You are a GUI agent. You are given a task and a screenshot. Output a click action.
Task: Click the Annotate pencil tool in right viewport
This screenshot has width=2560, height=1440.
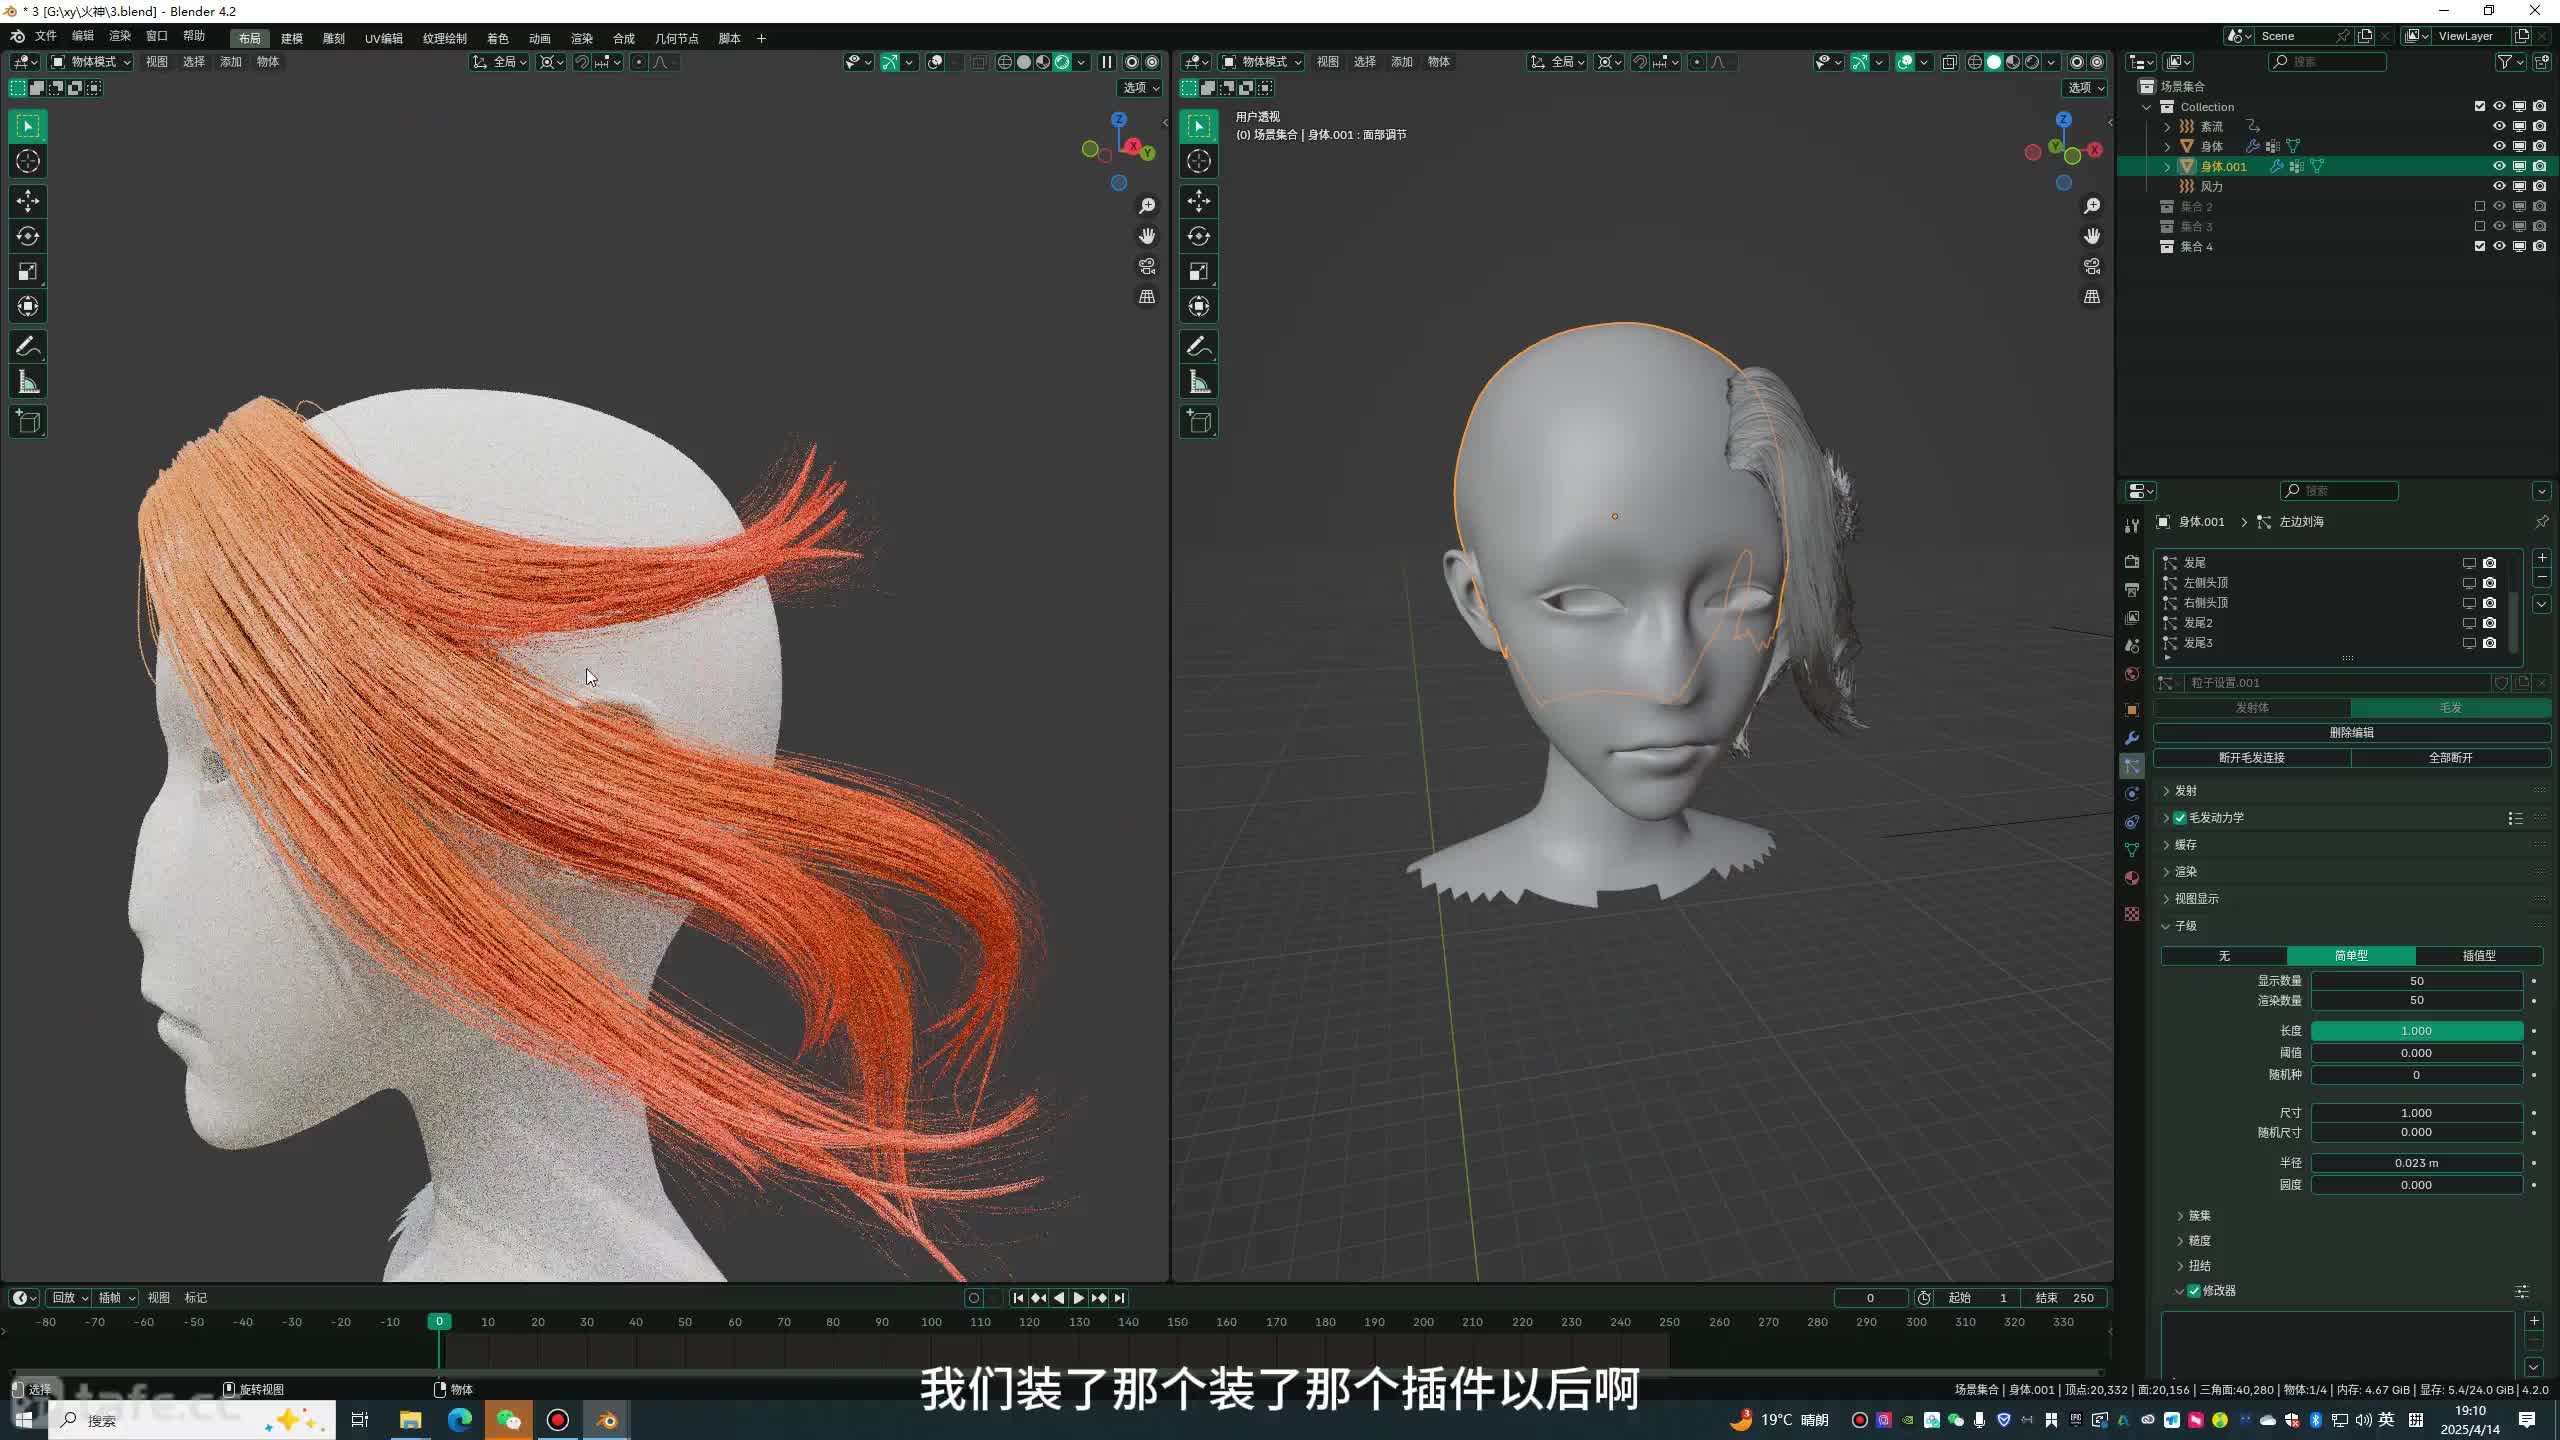coord(1199,347)
